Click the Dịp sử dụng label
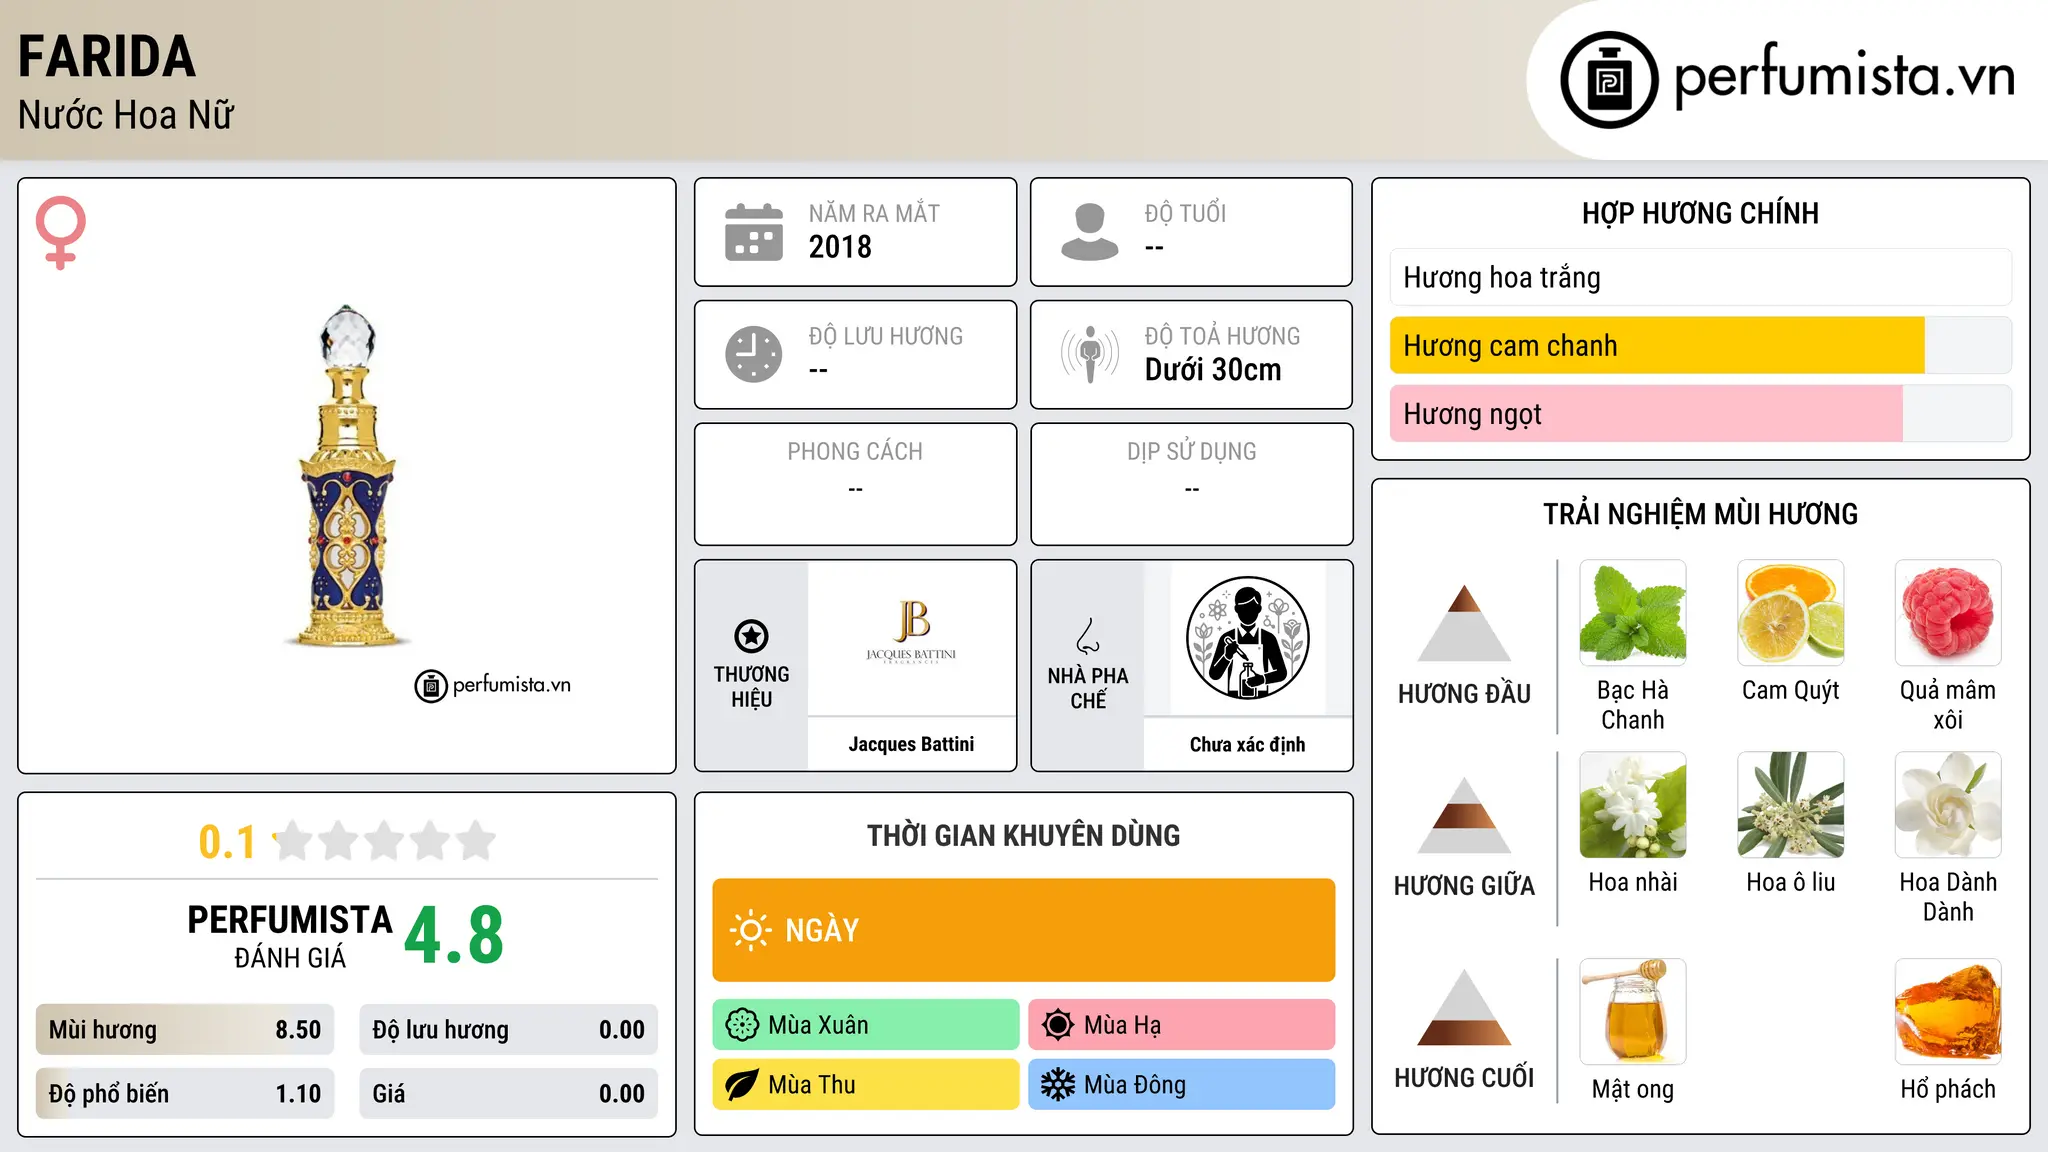Viewport: 2048px width, 1152px height. point(1191,452)
